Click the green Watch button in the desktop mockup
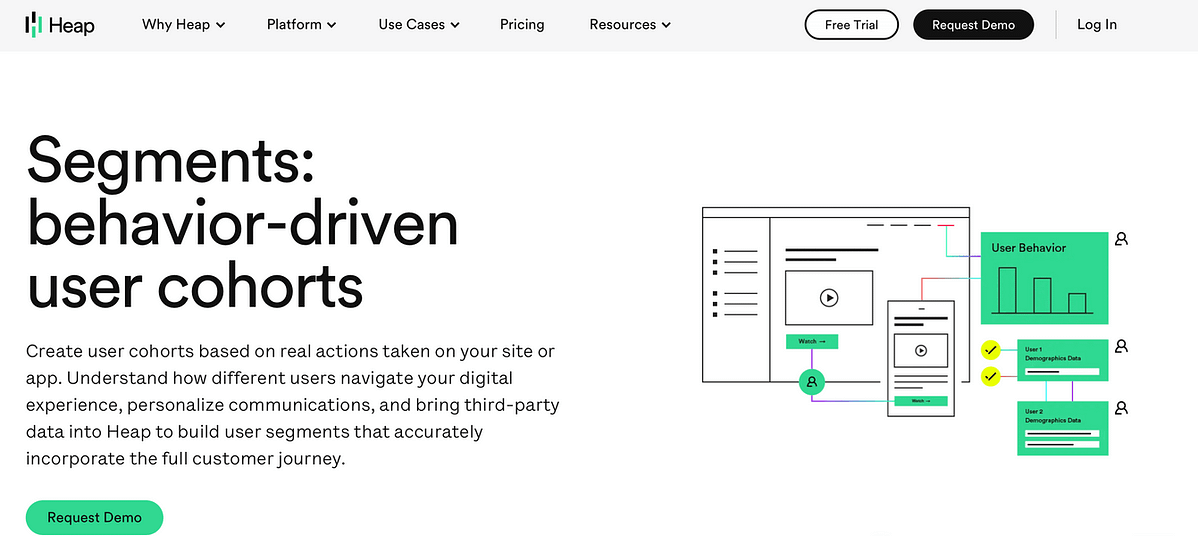This screenshot has height=536, width=1198. [811, 341]
